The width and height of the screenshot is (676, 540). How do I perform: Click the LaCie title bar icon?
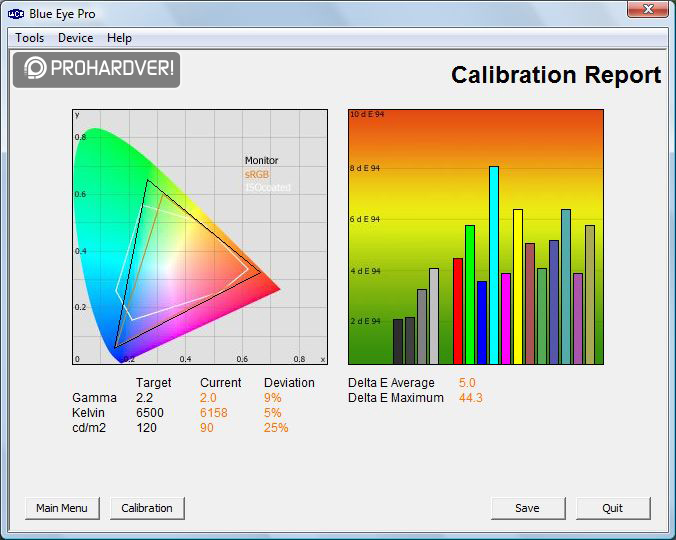(x=16, y=14)
